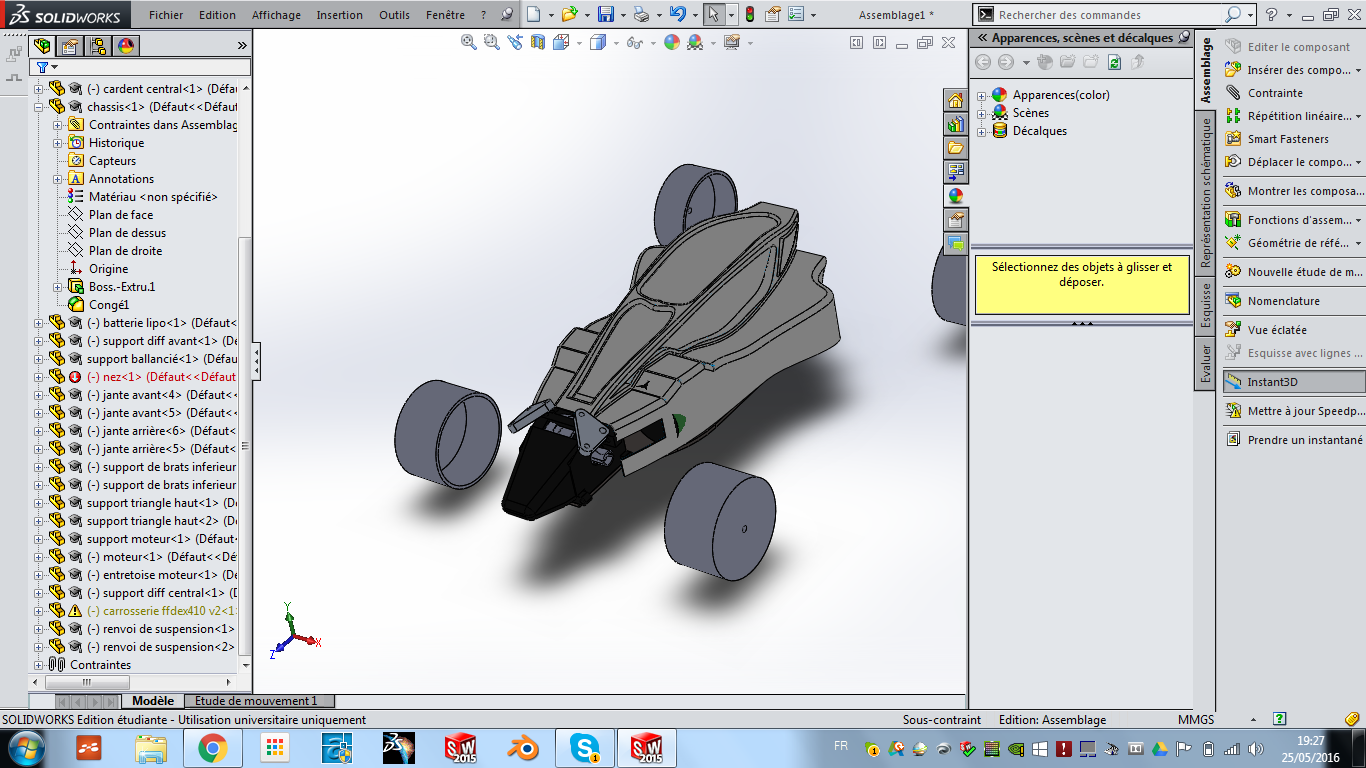Click the Smart Fasteners button
1366x768 pixels.
click(1288, 139)
